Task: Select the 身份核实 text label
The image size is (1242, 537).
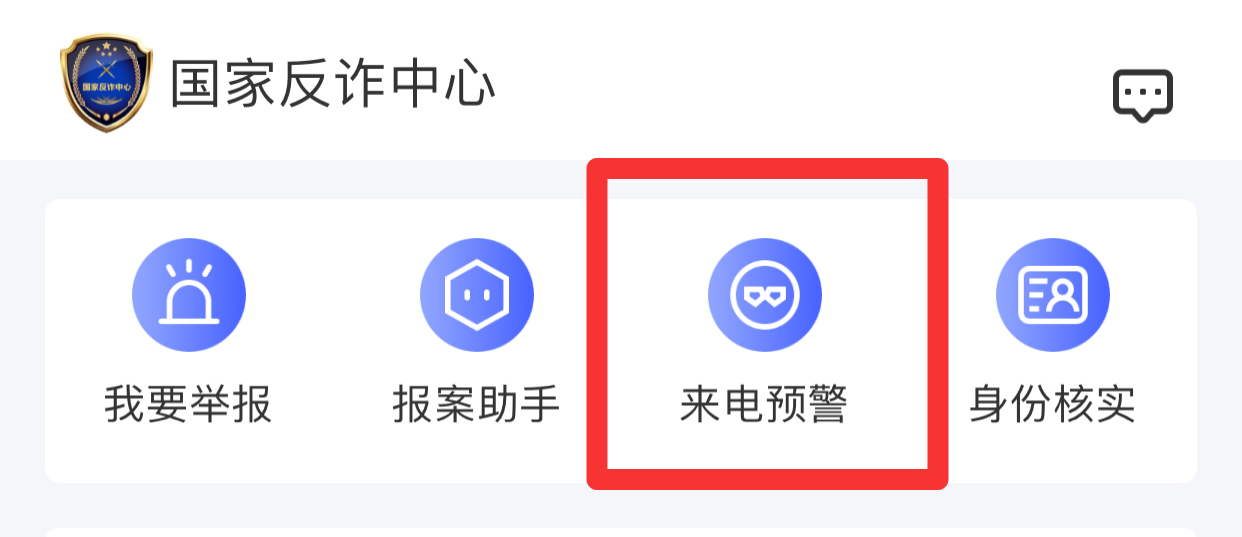Action: [x=1052, y=405]
